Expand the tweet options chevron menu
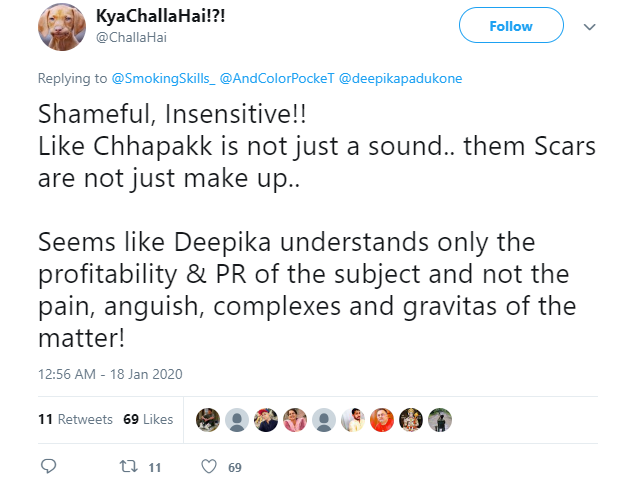 [x=589, y=27]
